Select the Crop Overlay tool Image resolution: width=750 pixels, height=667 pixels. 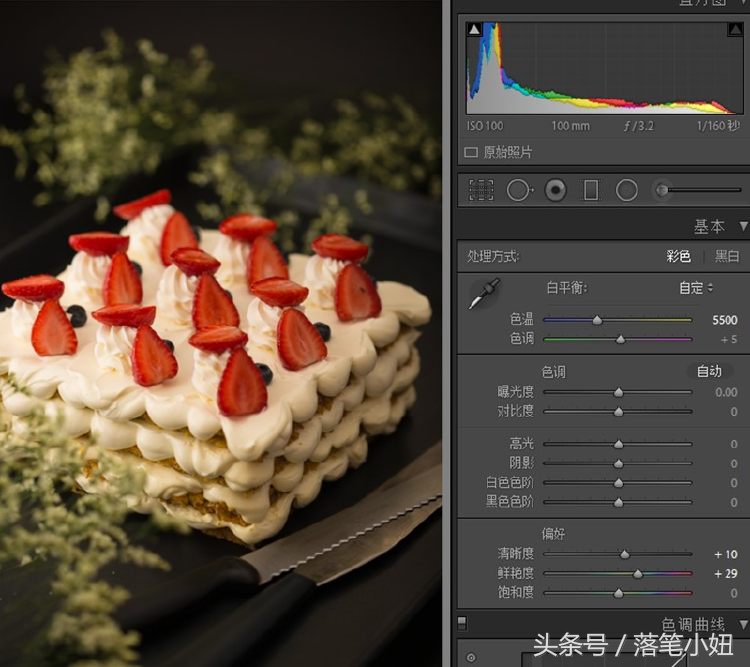coord(481,190)
